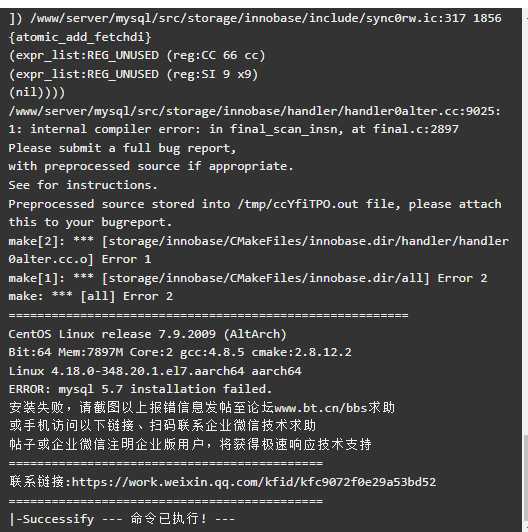The height and width of the screenshot is (532, 528).
Task: Click the "See for instructions." line
Action: pyautogui.click(x=83, y=185)
